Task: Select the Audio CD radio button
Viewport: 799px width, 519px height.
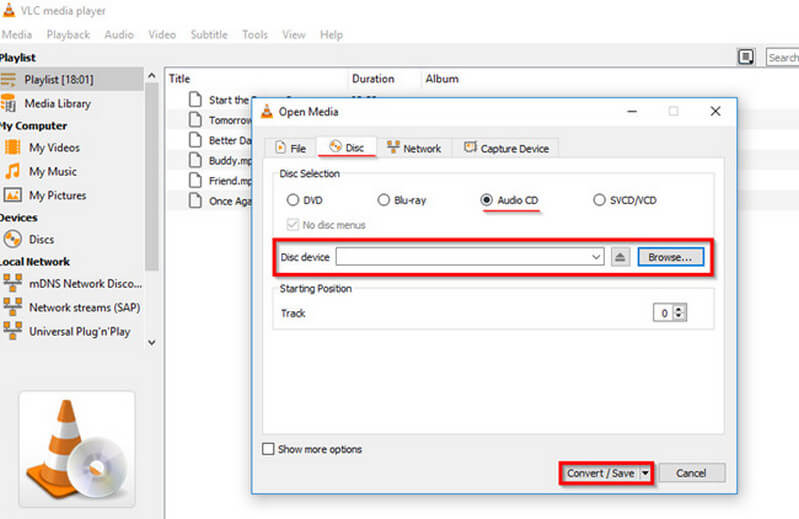Action: pos(487,200)
